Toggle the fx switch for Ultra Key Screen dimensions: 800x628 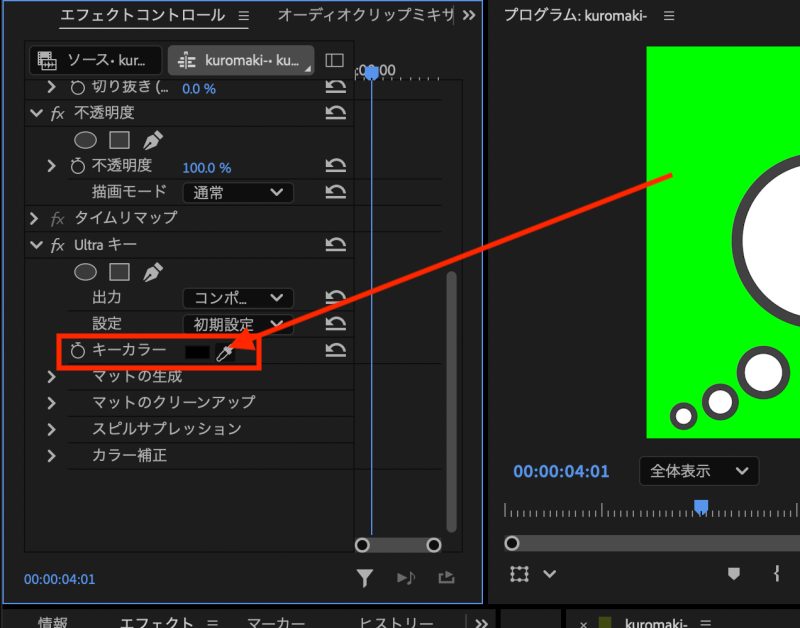point(58,245)
